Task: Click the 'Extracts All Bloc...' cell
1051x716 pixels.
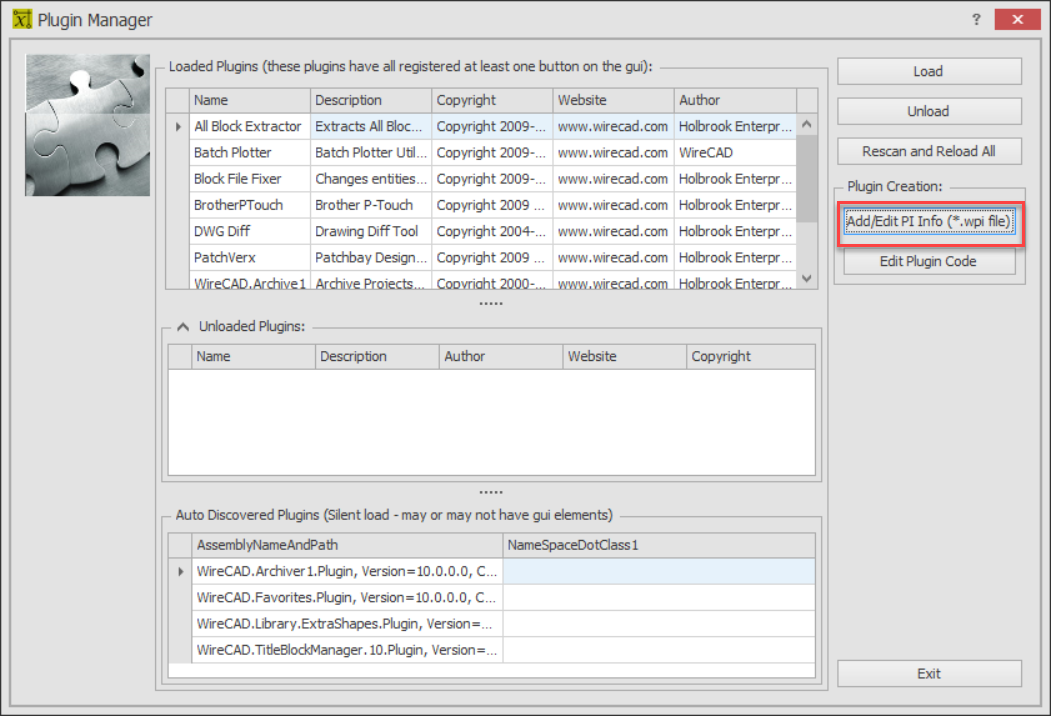Action: coord(371,127)
